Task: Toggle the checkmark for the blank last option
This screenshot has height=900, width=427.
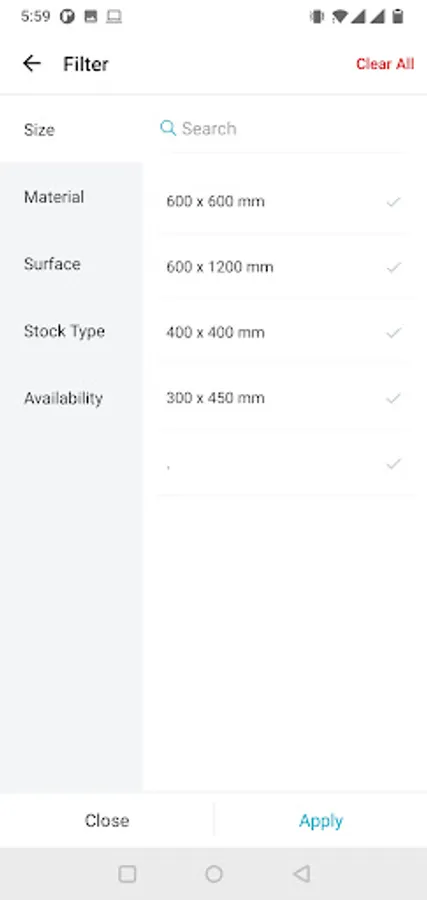Action: click(x=393, y=463)
